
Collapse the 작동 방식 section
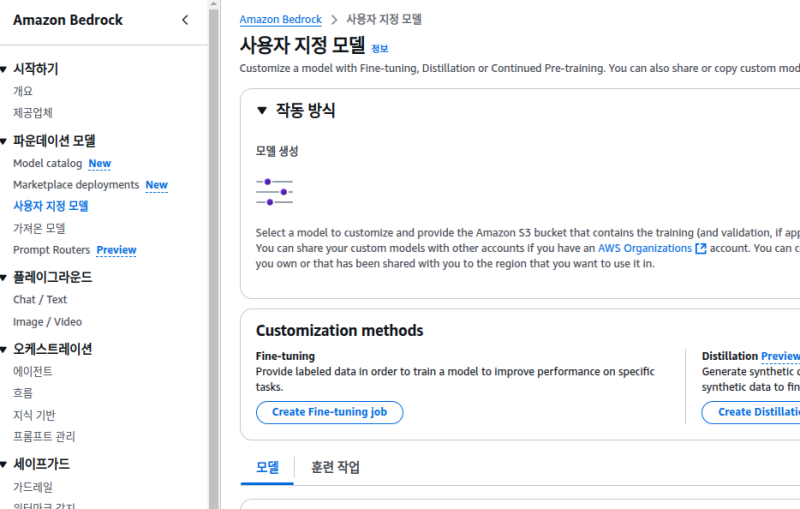(x=262, y=111)
